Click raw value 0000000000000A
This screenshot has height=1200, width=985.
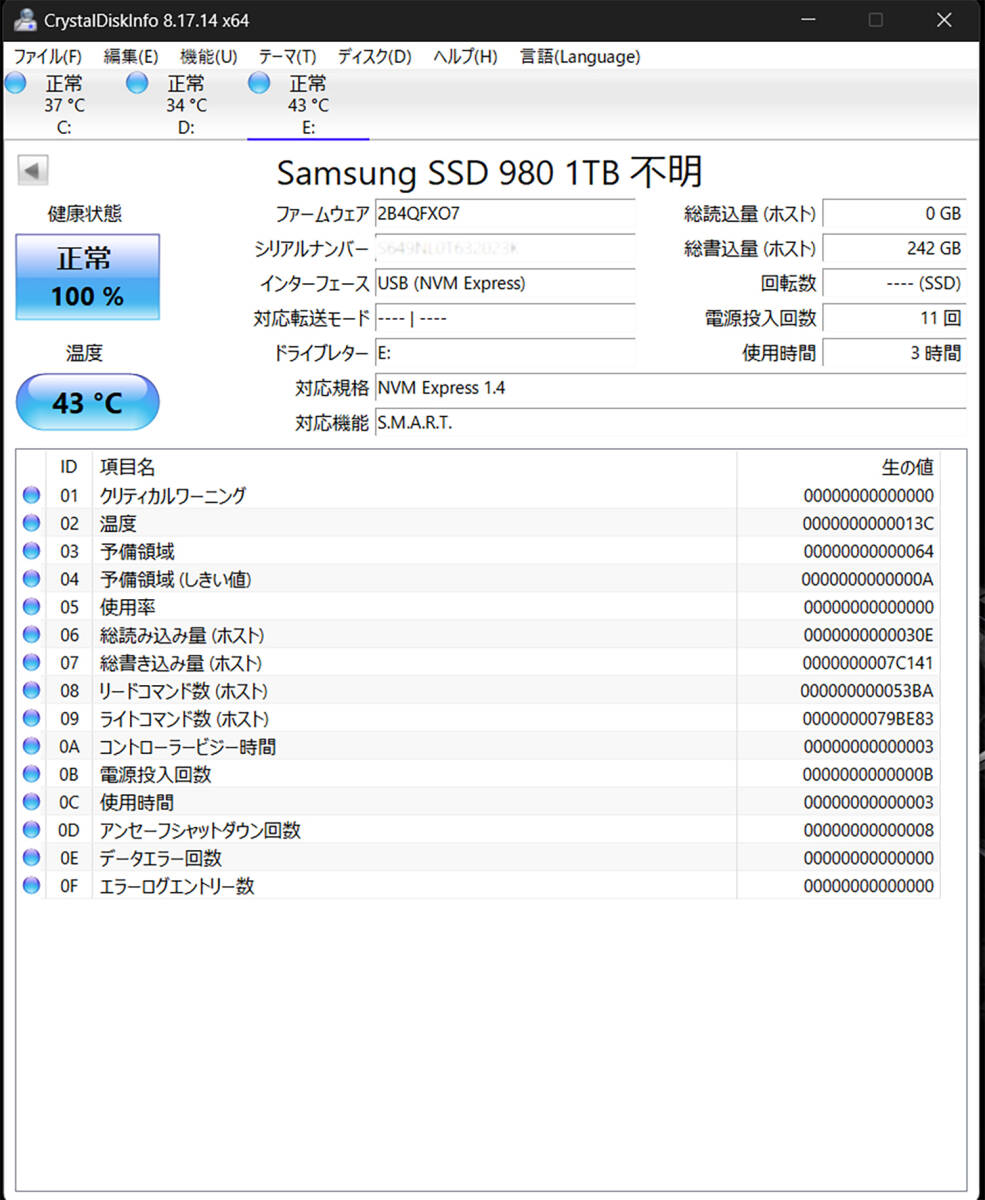(867, 579)
